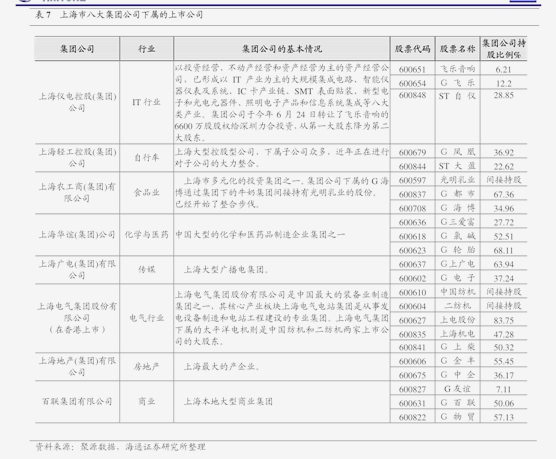Click the '上海轻工控股(集团)公司' cell
This screenshot has width=556, height=459.
[77, 157]
